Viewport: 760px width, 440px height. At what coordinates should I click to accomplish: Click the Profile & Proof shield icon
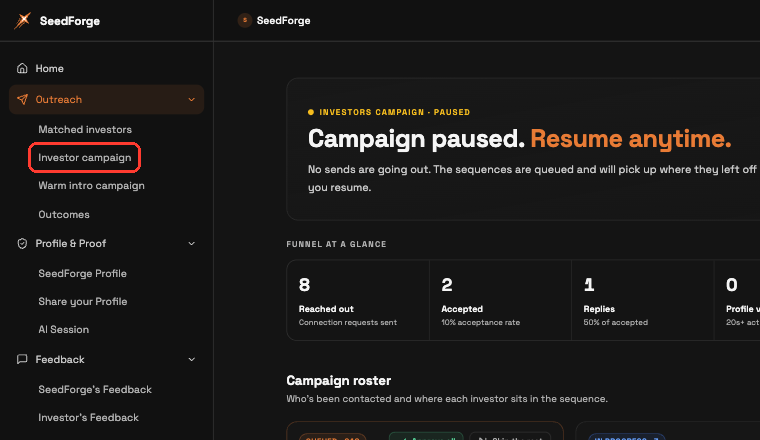point(22,243)
